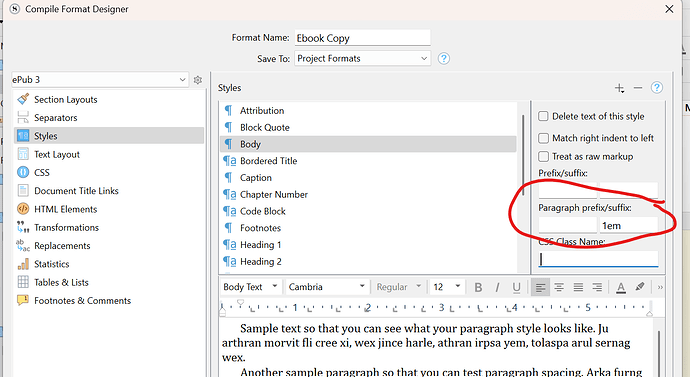Toggle underline formatting
The width and height of the screenshot is (690, 377).
(516, 287)
